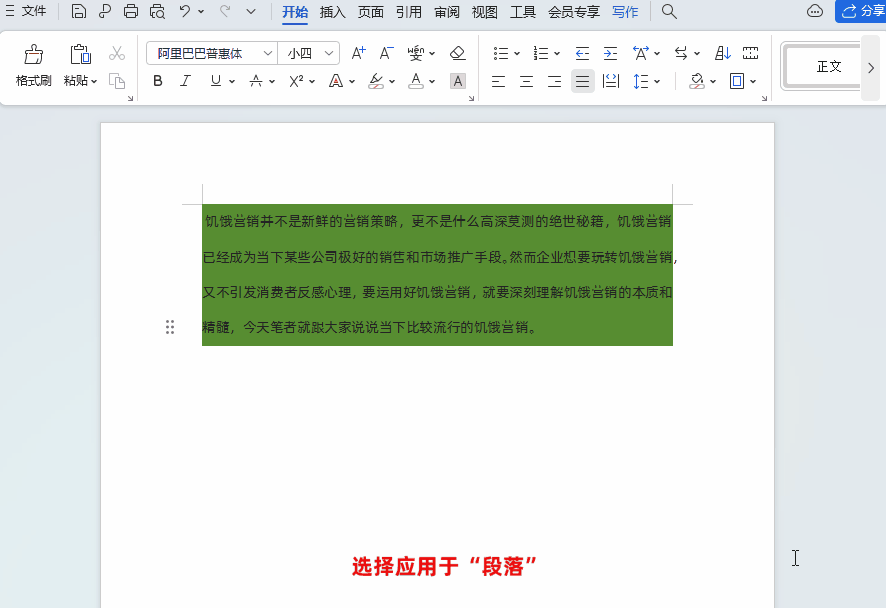The height and width of the screenshot is (608, 886).
Task: Center align the paragraph
Action: pyautogui.click(x=526, y=82)
